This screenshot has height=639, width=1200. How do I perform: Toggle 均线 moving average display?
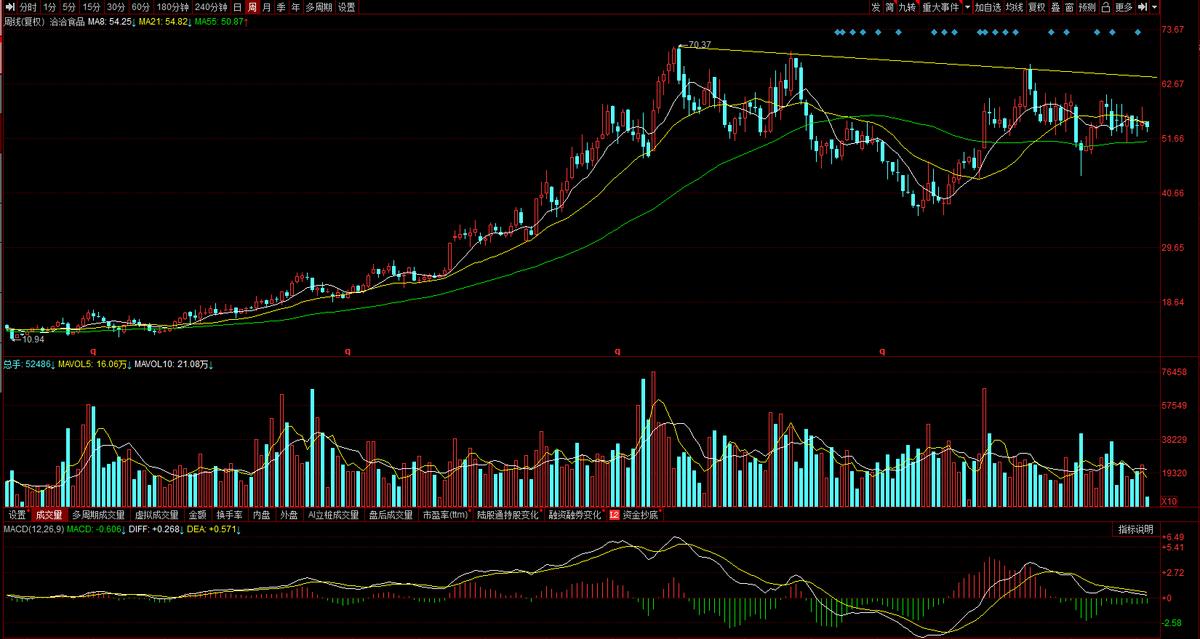tap(1014, 7)
